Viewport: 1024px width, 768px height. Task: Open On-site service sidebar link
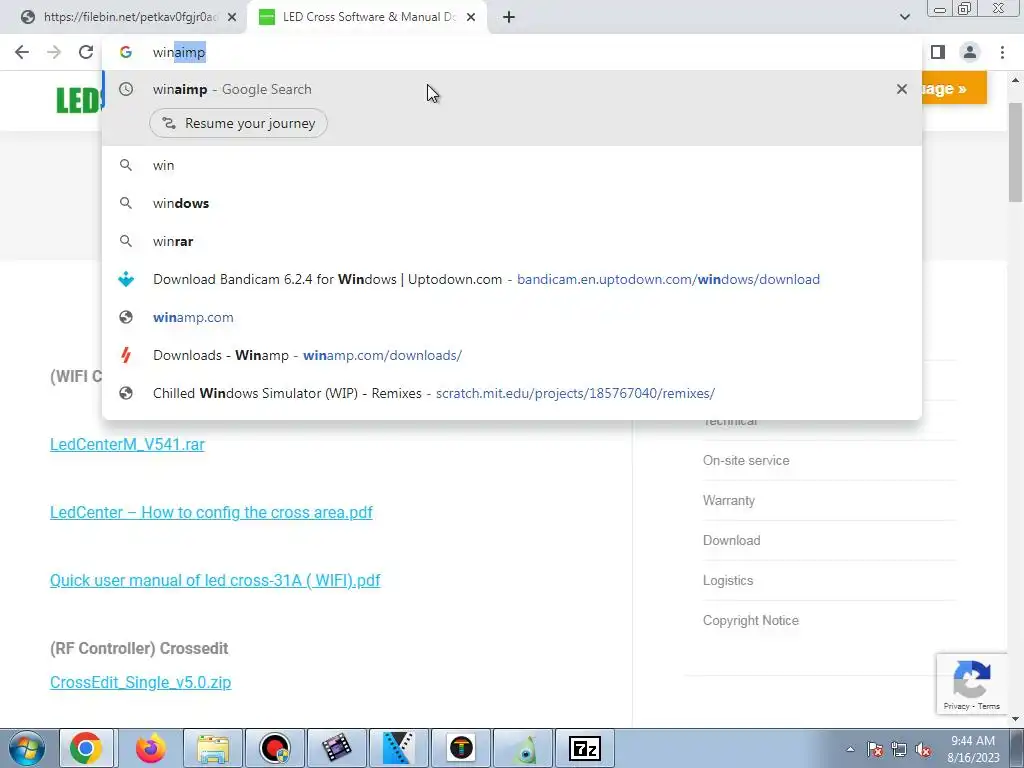(746, 460)
